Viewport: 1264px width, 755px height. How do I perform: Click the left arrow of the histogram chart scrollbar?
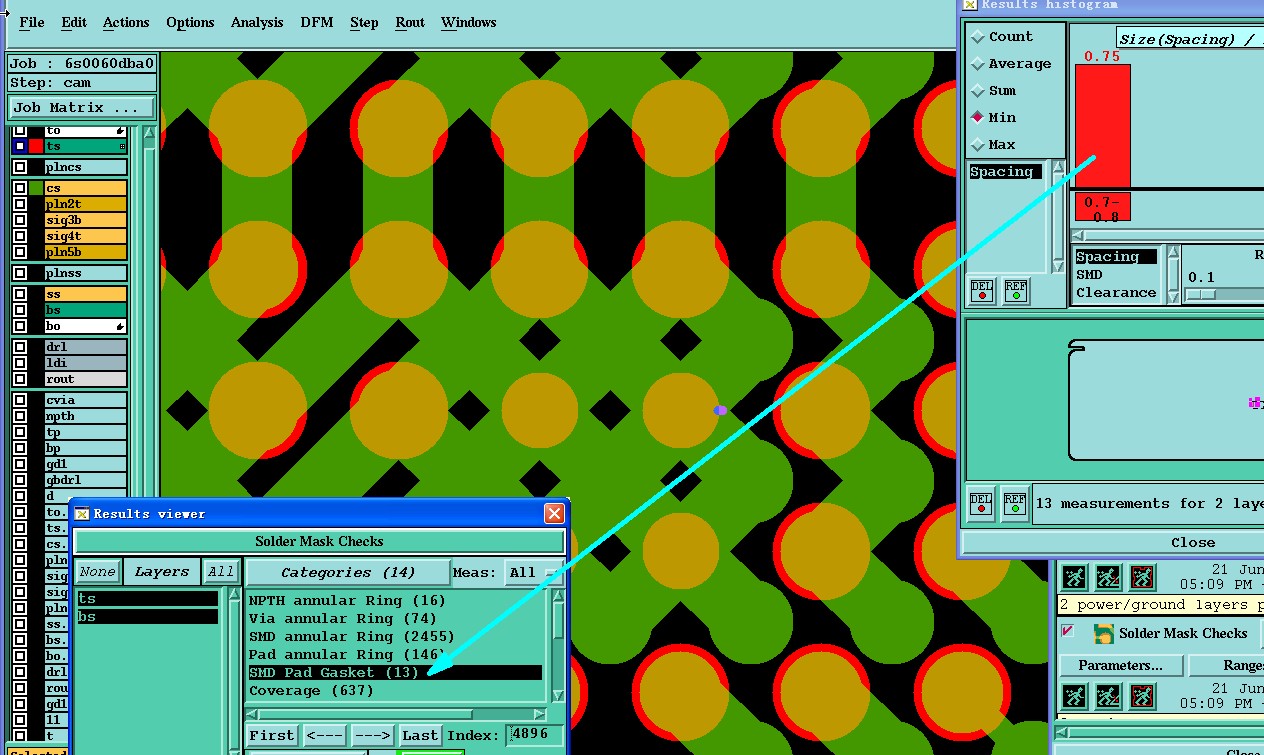tap(1077, 235)
